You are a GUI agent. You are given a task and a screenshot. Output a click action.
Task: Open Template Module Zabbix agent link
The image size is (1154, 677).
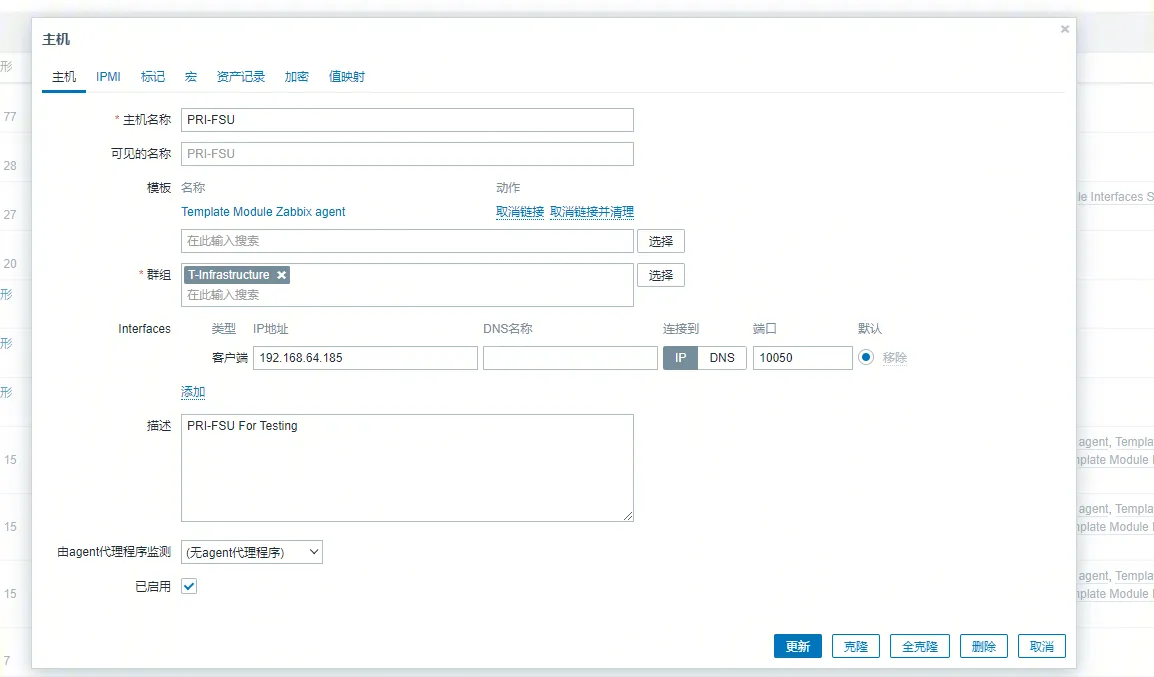pos(263,212)
